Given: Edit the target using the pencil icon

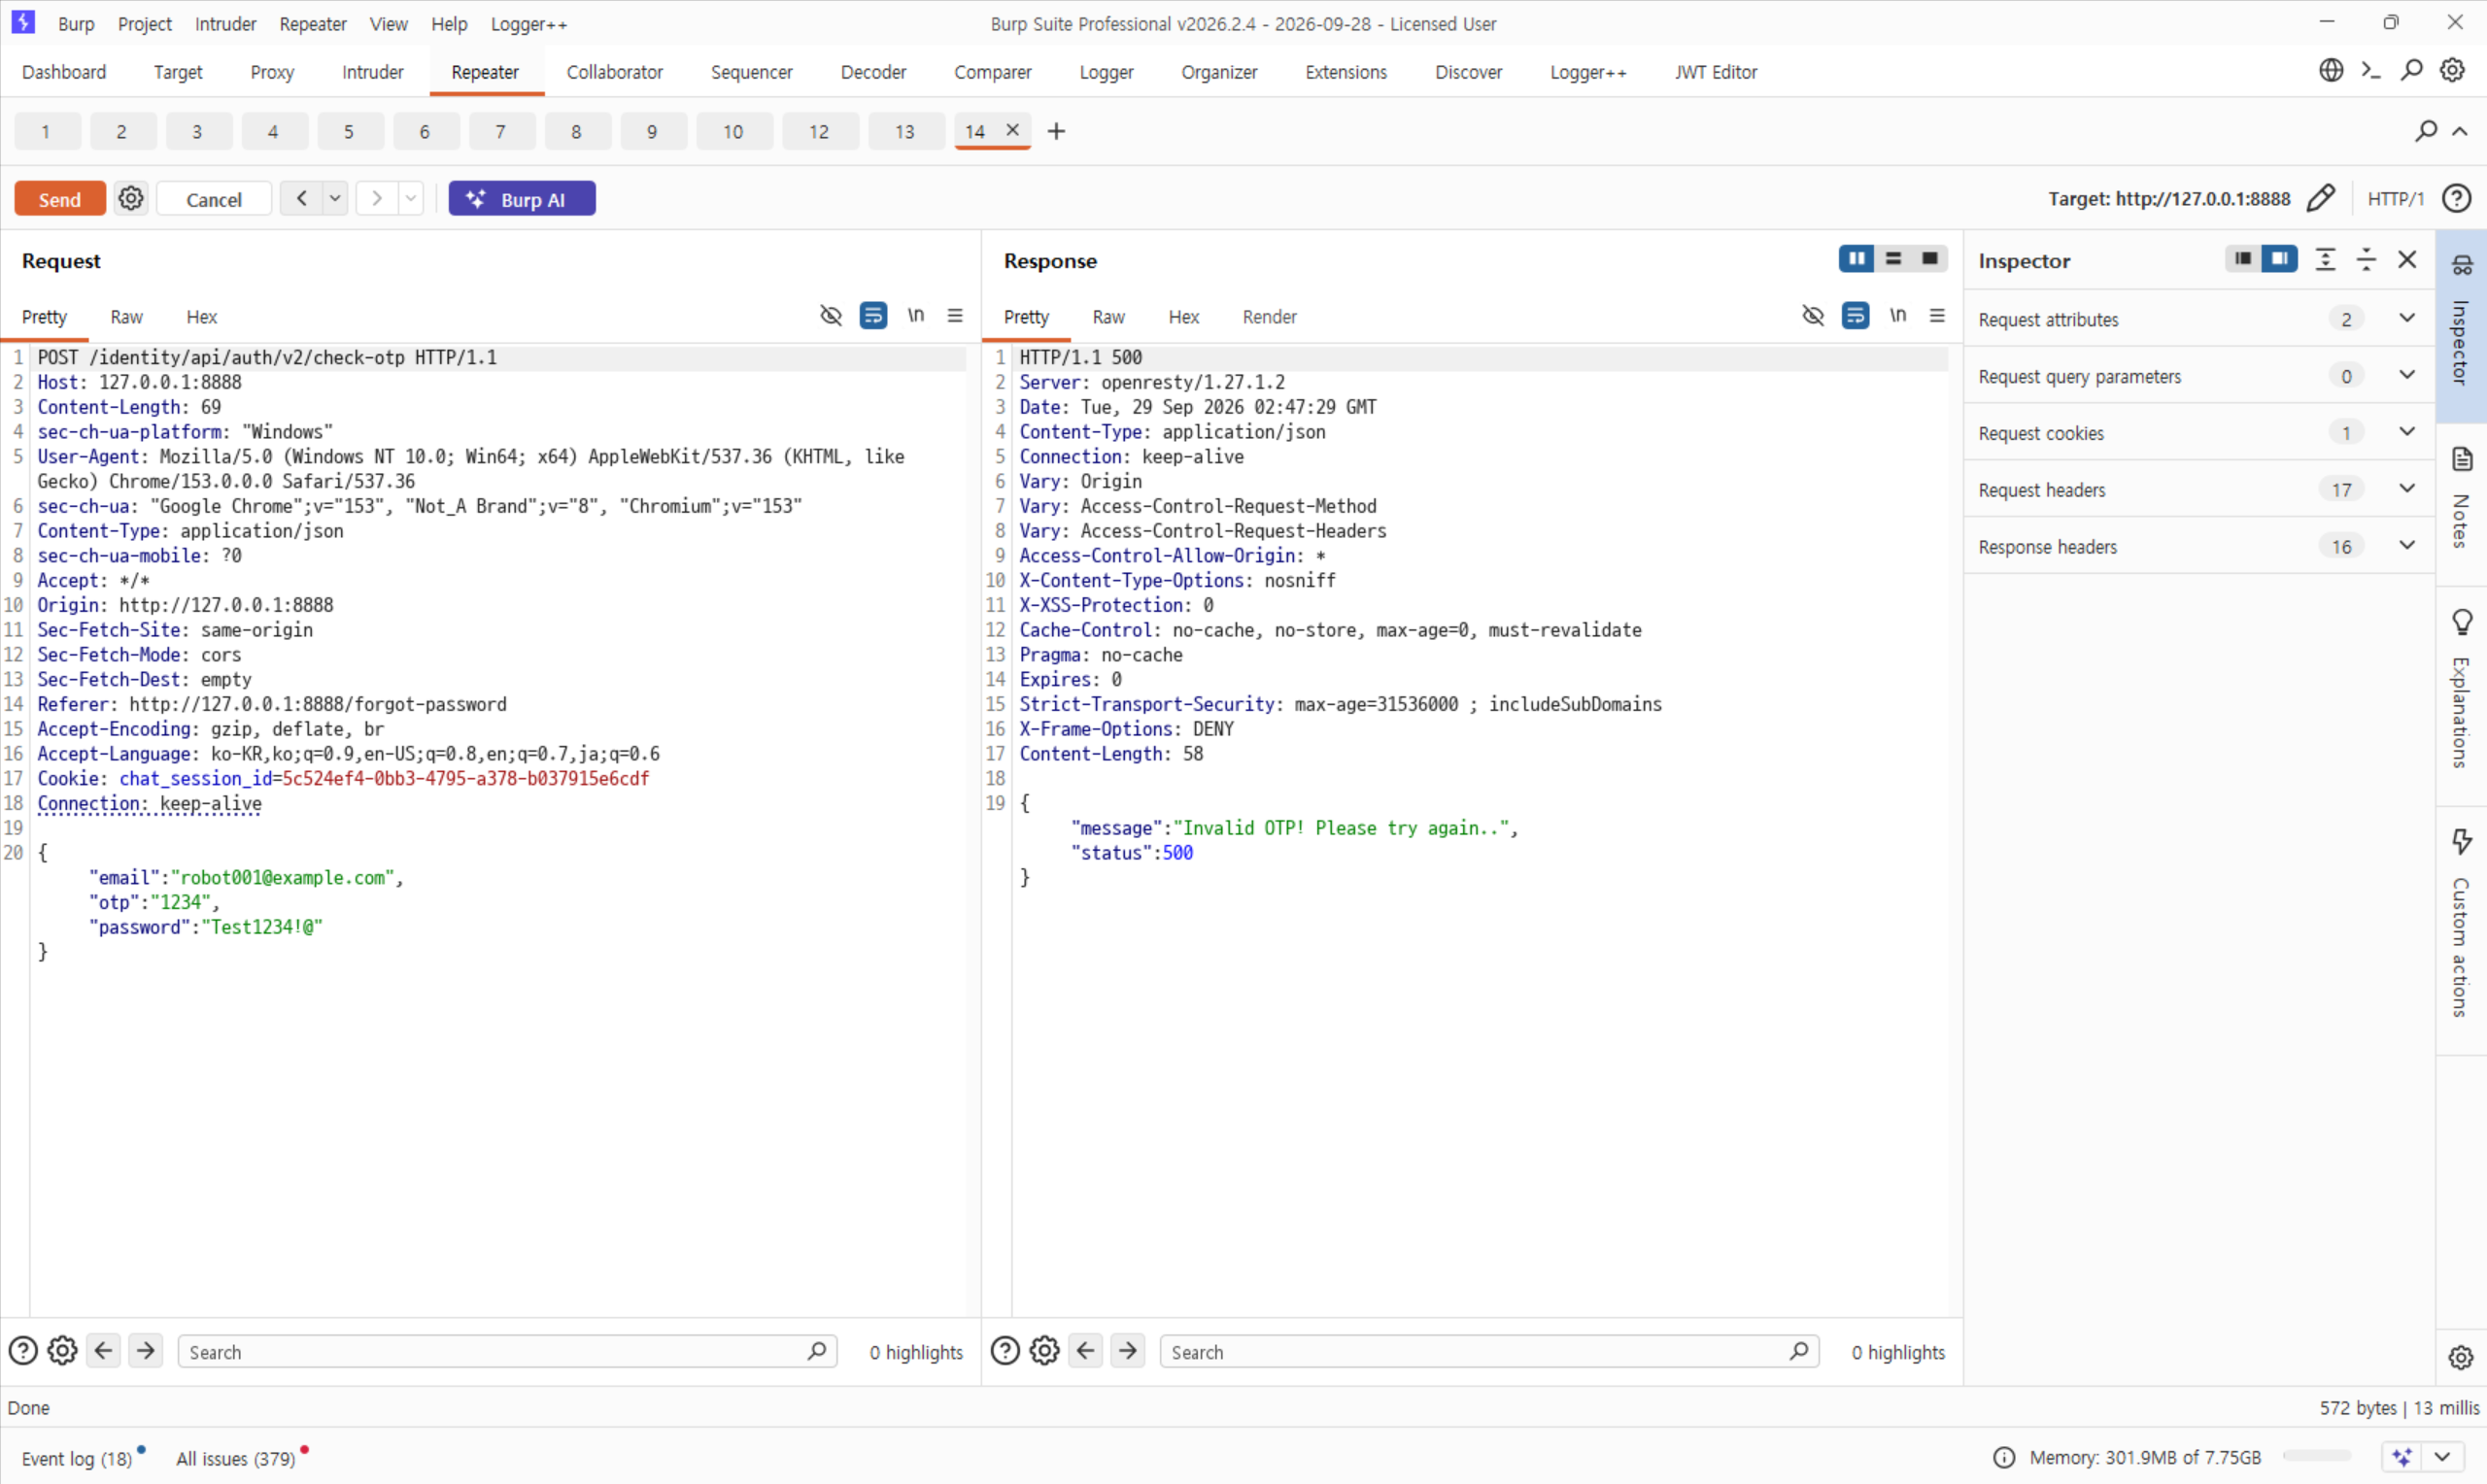Looking at the screenshot, I should 2320,198.
